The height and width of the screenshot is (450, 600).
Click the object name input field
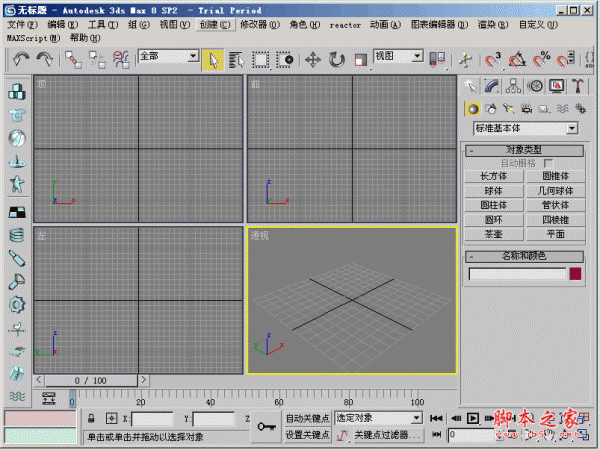(517, 274)
